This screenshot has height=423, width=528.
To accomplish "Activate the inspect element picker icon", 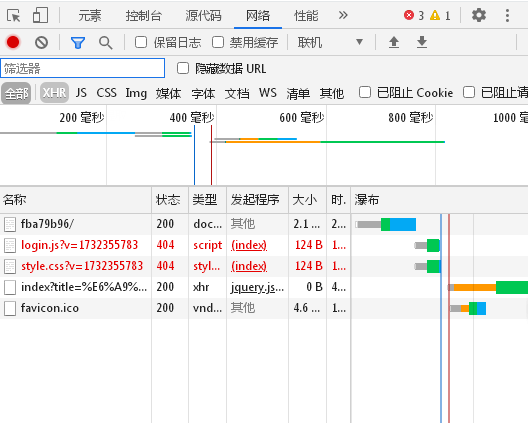I will tap(13, 15).
